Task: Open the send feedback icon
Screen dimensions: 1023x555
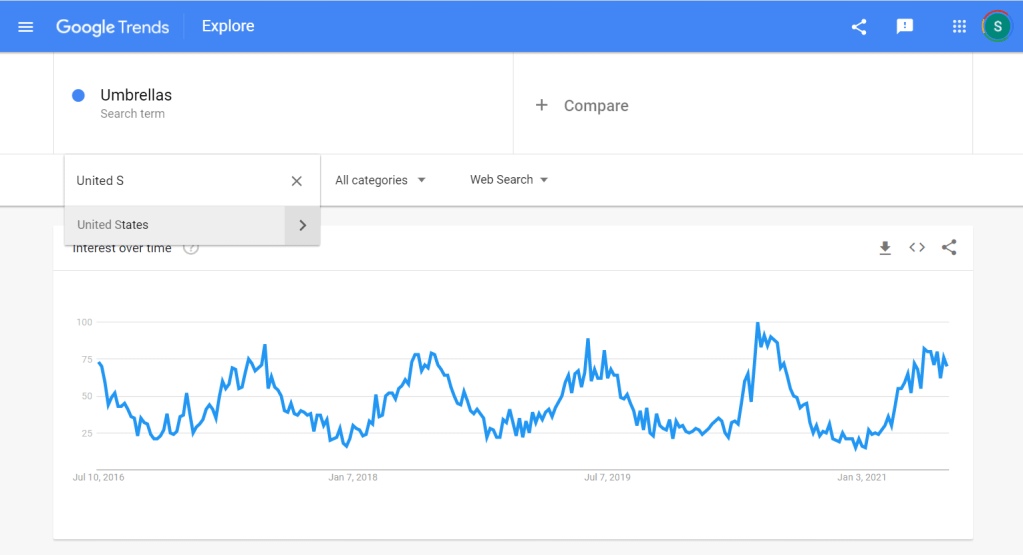Action: (x=904, y=26)
